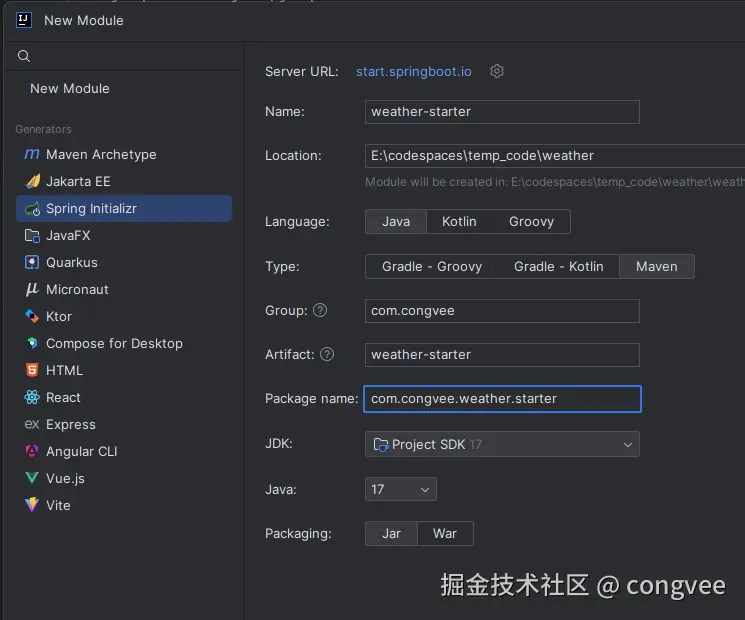Open the start.springboot.io server link
The height and width of the screenshot is (620, 745).
(413, 71)
